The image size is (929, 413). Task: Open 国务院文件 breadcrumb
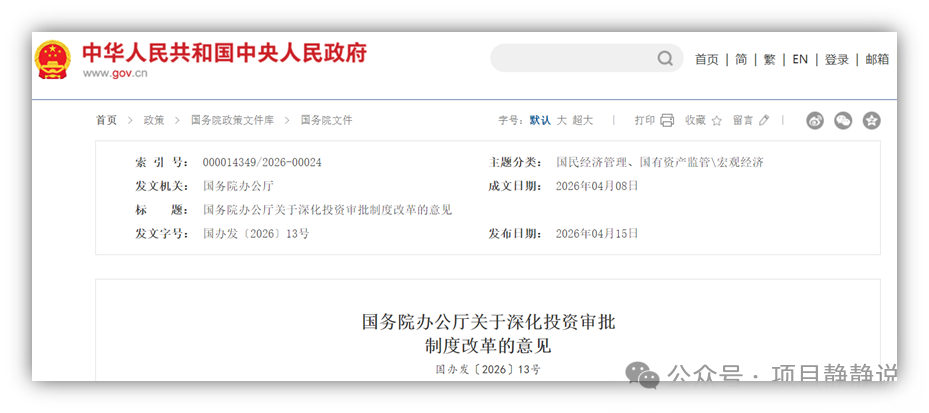point(326,120)
